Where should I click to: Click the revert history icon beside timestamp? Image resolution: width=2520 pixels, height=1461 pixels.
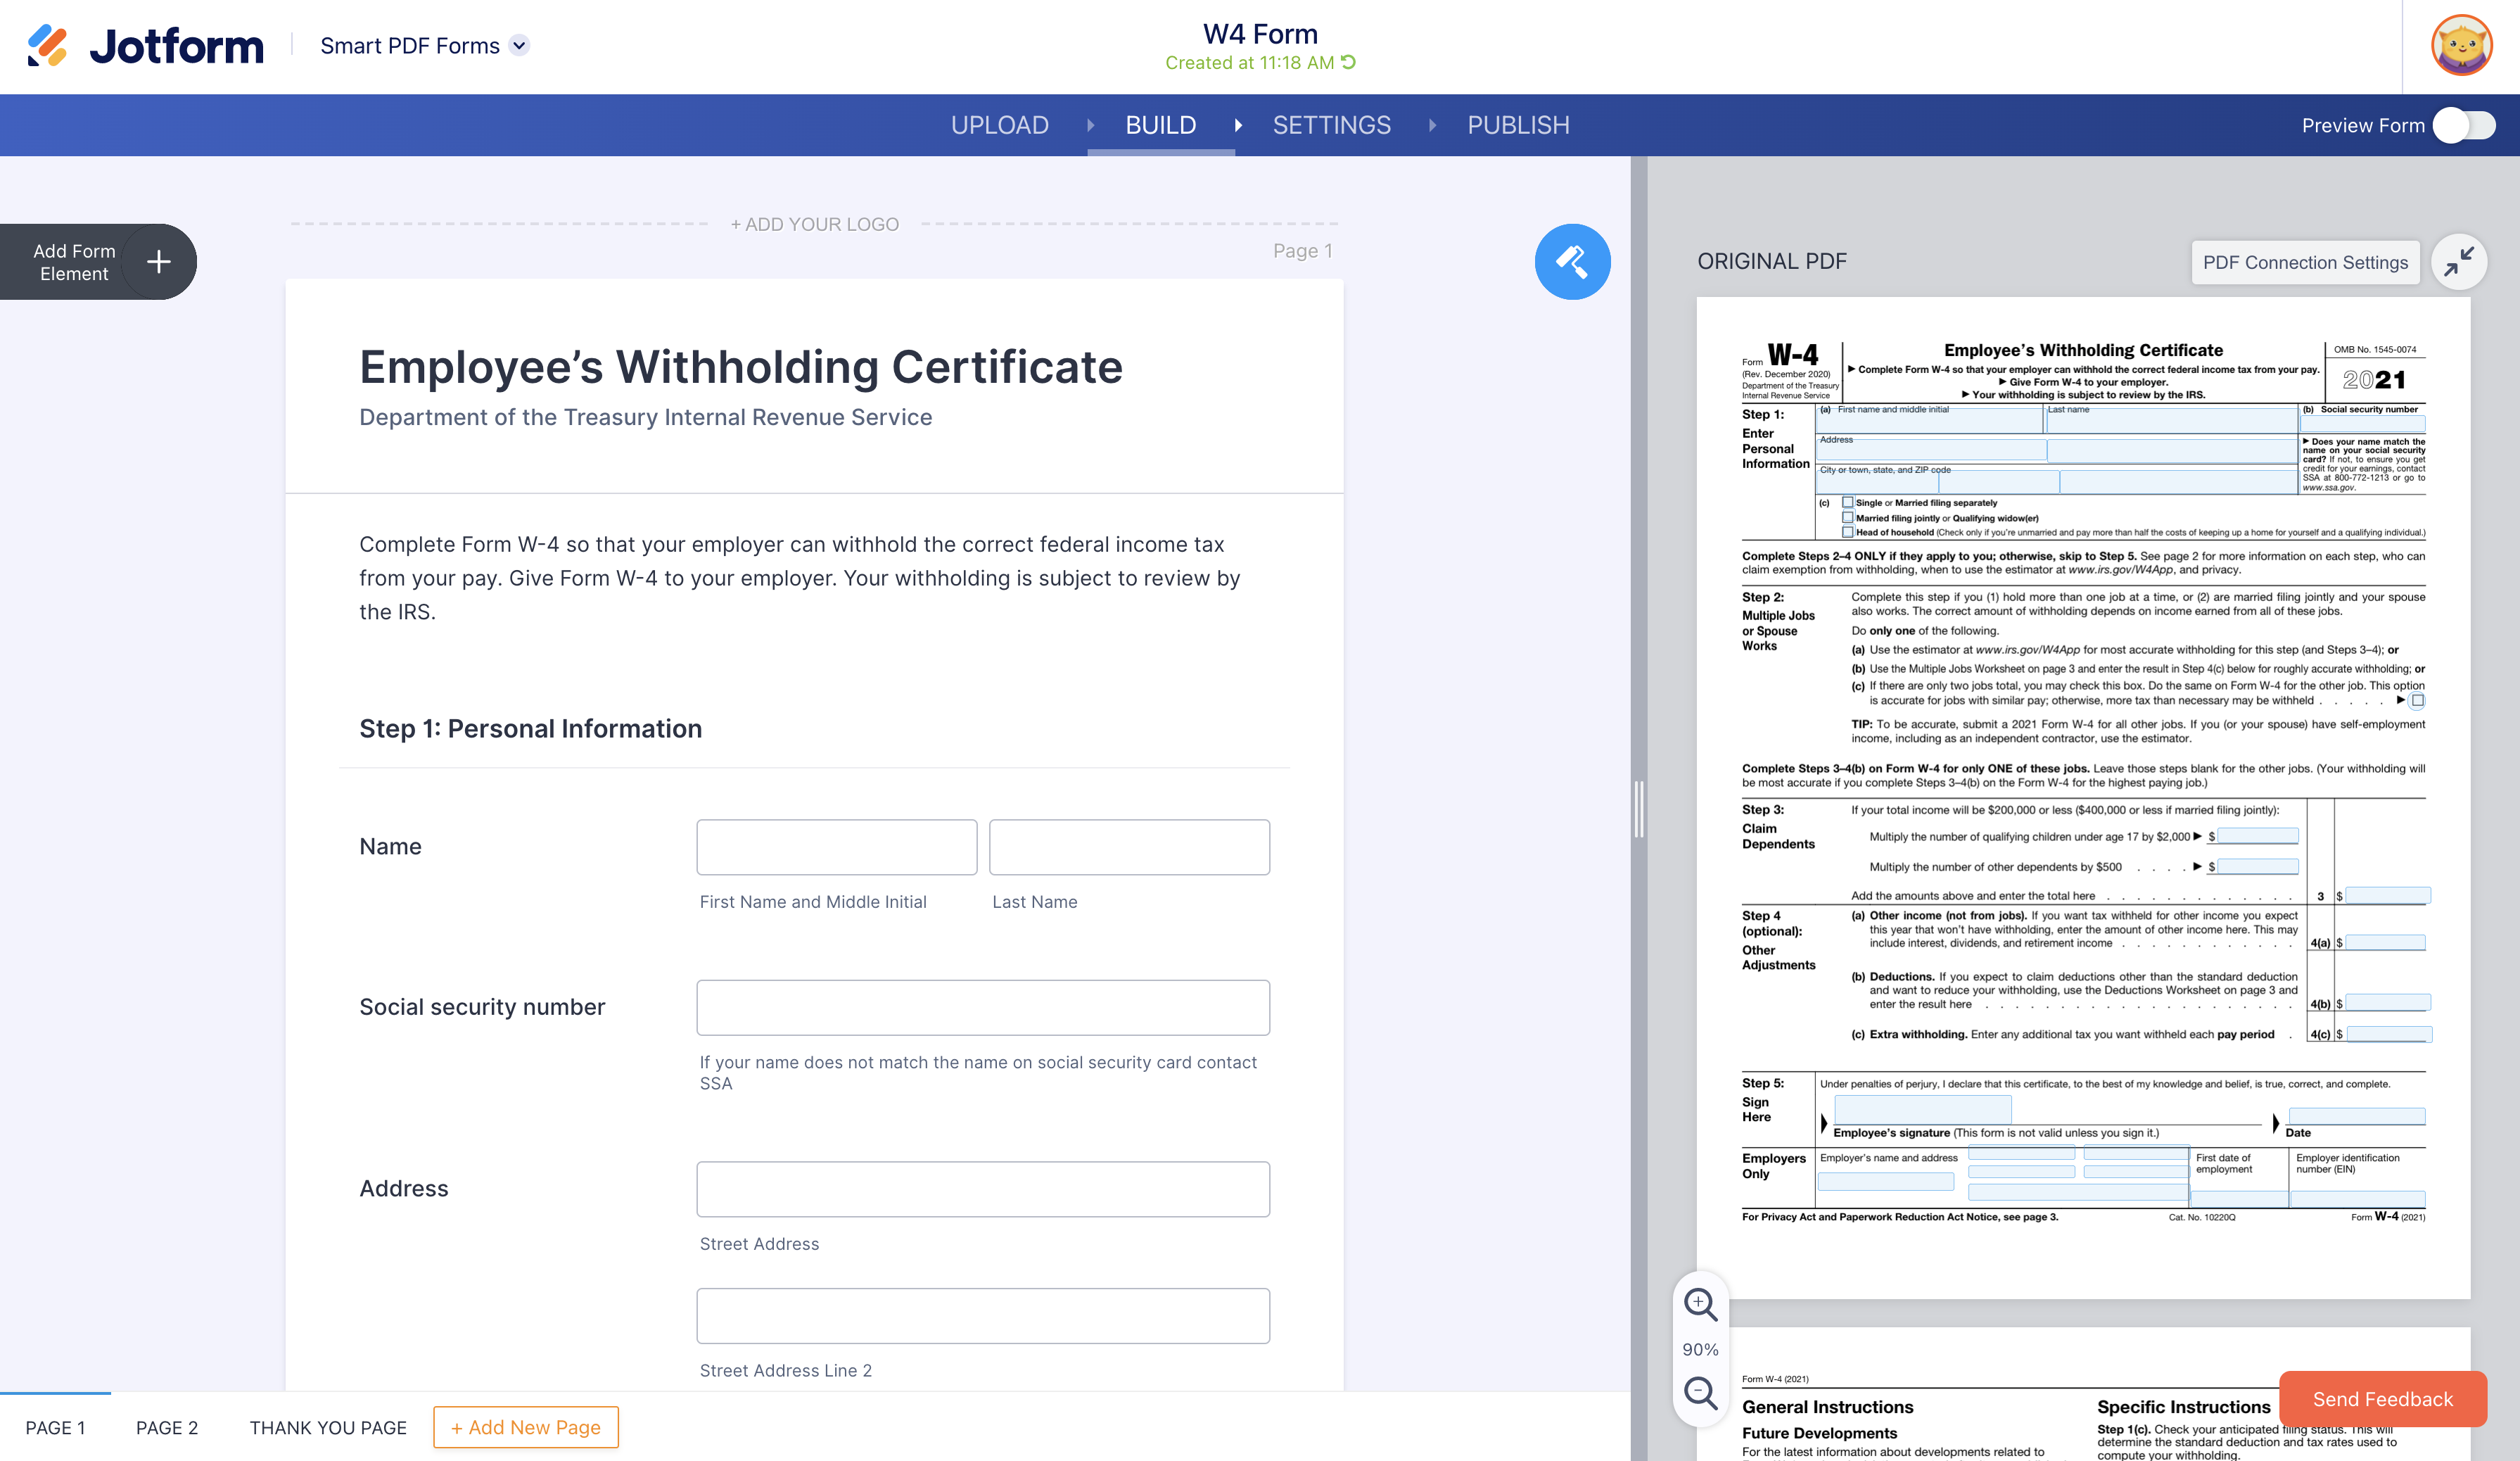coord(1349,62)
